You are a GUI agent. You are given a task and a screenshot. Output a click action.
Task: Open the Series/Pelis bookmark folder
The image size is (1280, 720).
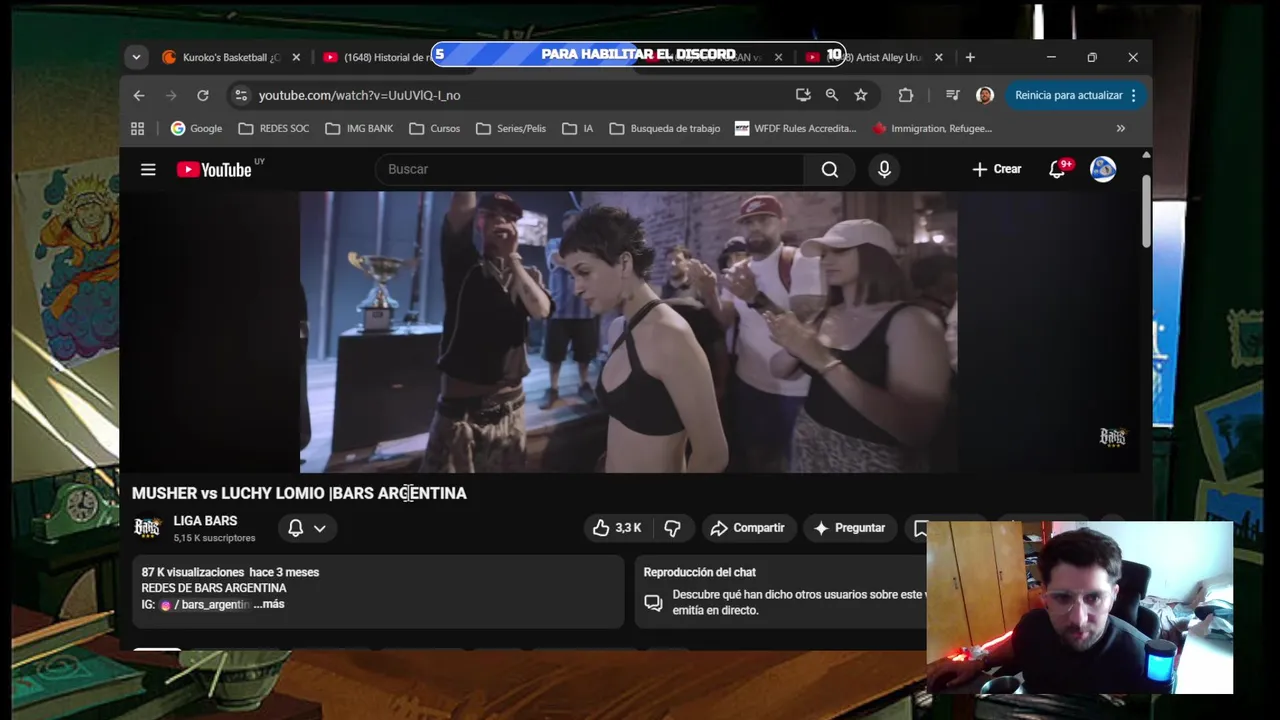tap(511, 128)
